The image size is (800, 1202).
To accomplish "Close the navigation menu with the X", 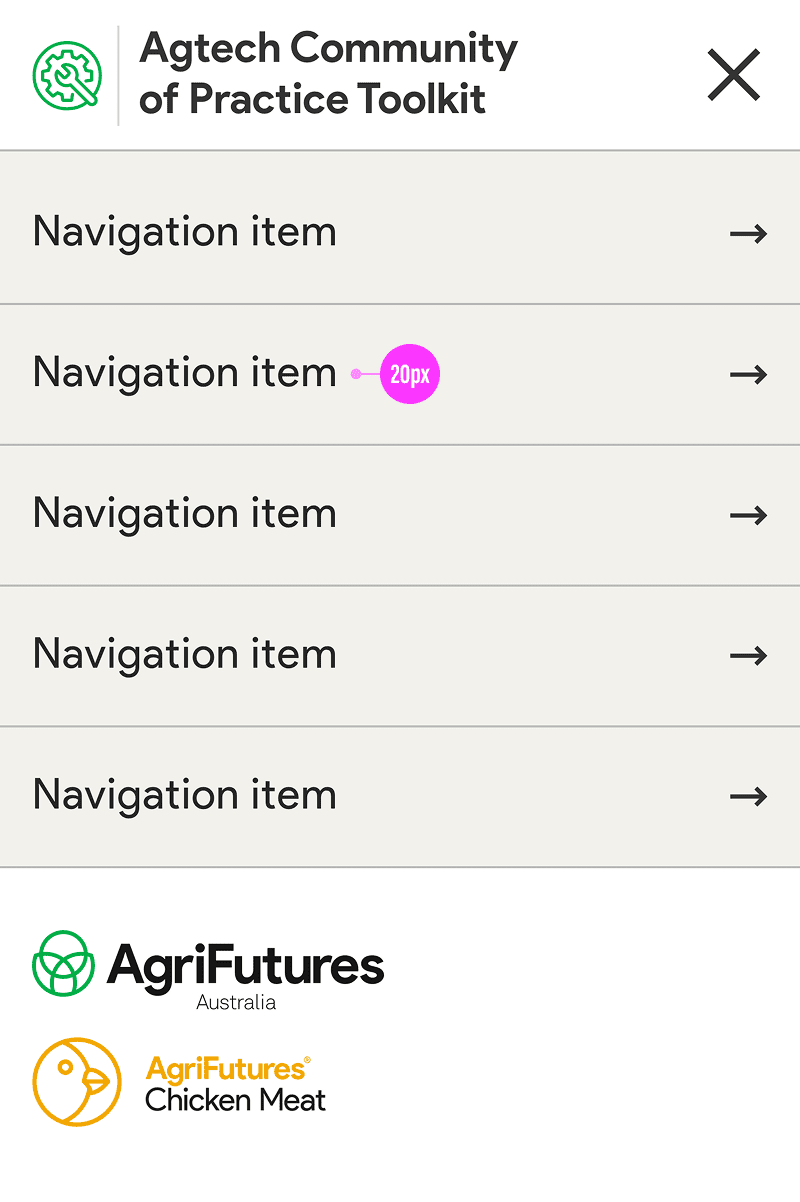I will pos(734,76).
